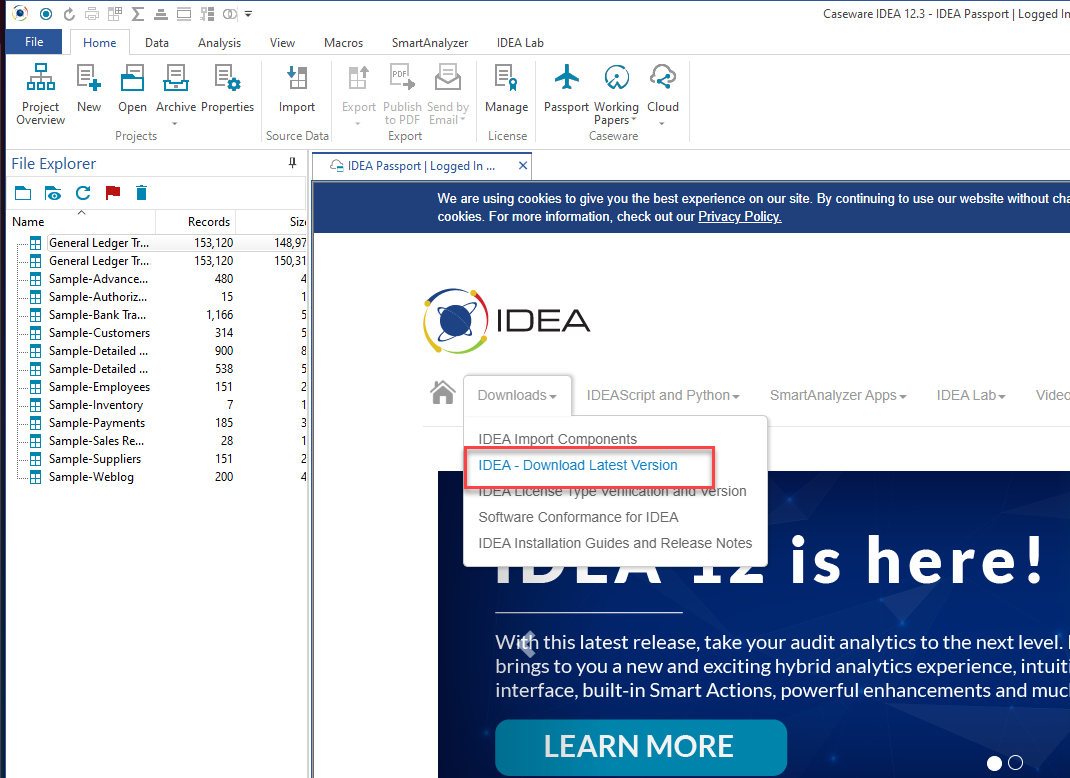Click the record count 1,166
Viewport: 1070px width, 778px height.
[x=220, y=315]
